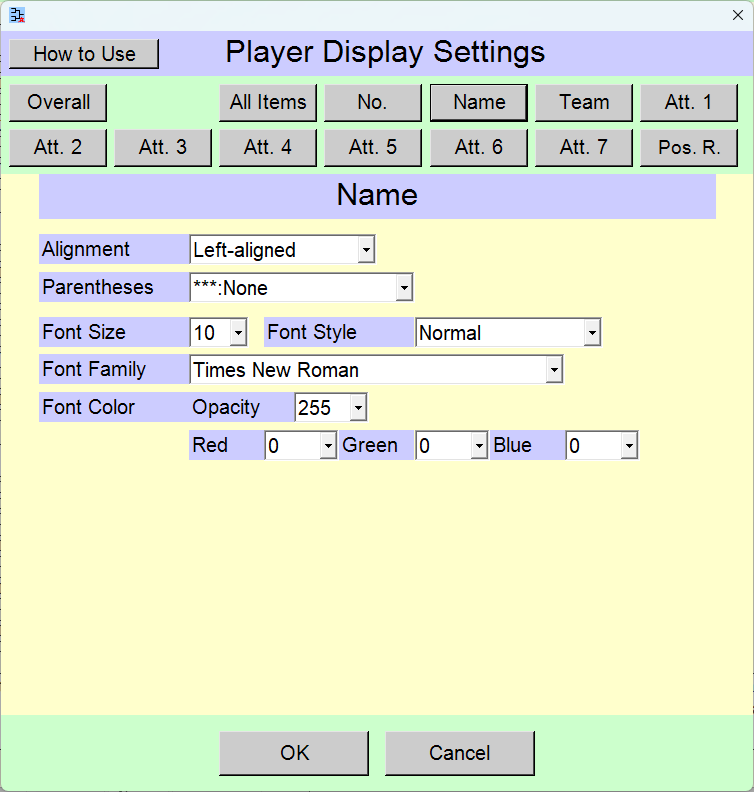
Task: Open the Opacity value dropdown
Action: tap(358, 407)
